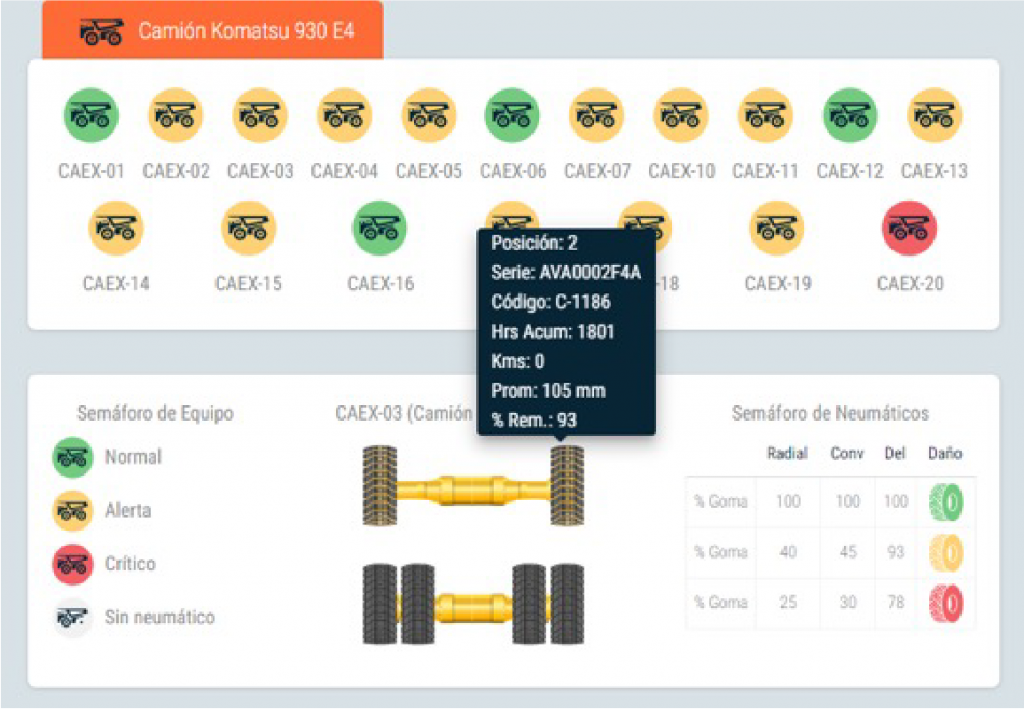This screenshot has height=709, width=1024.
Task: Select the CAEX-01 green truck icon
Action: (91, 116)
